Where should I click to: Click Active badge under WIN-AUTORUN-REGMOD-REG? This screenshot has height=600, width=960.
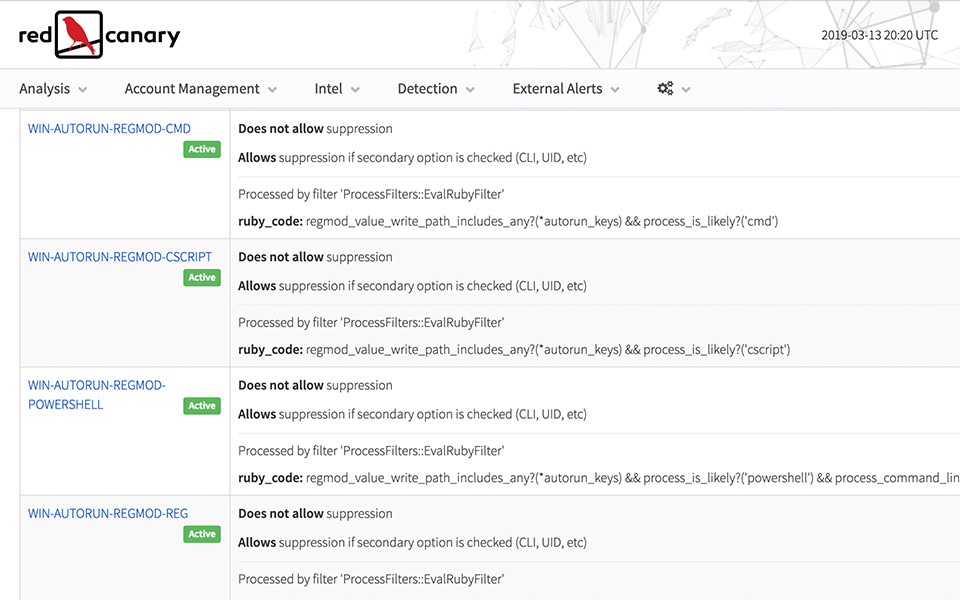coord(202,534)
